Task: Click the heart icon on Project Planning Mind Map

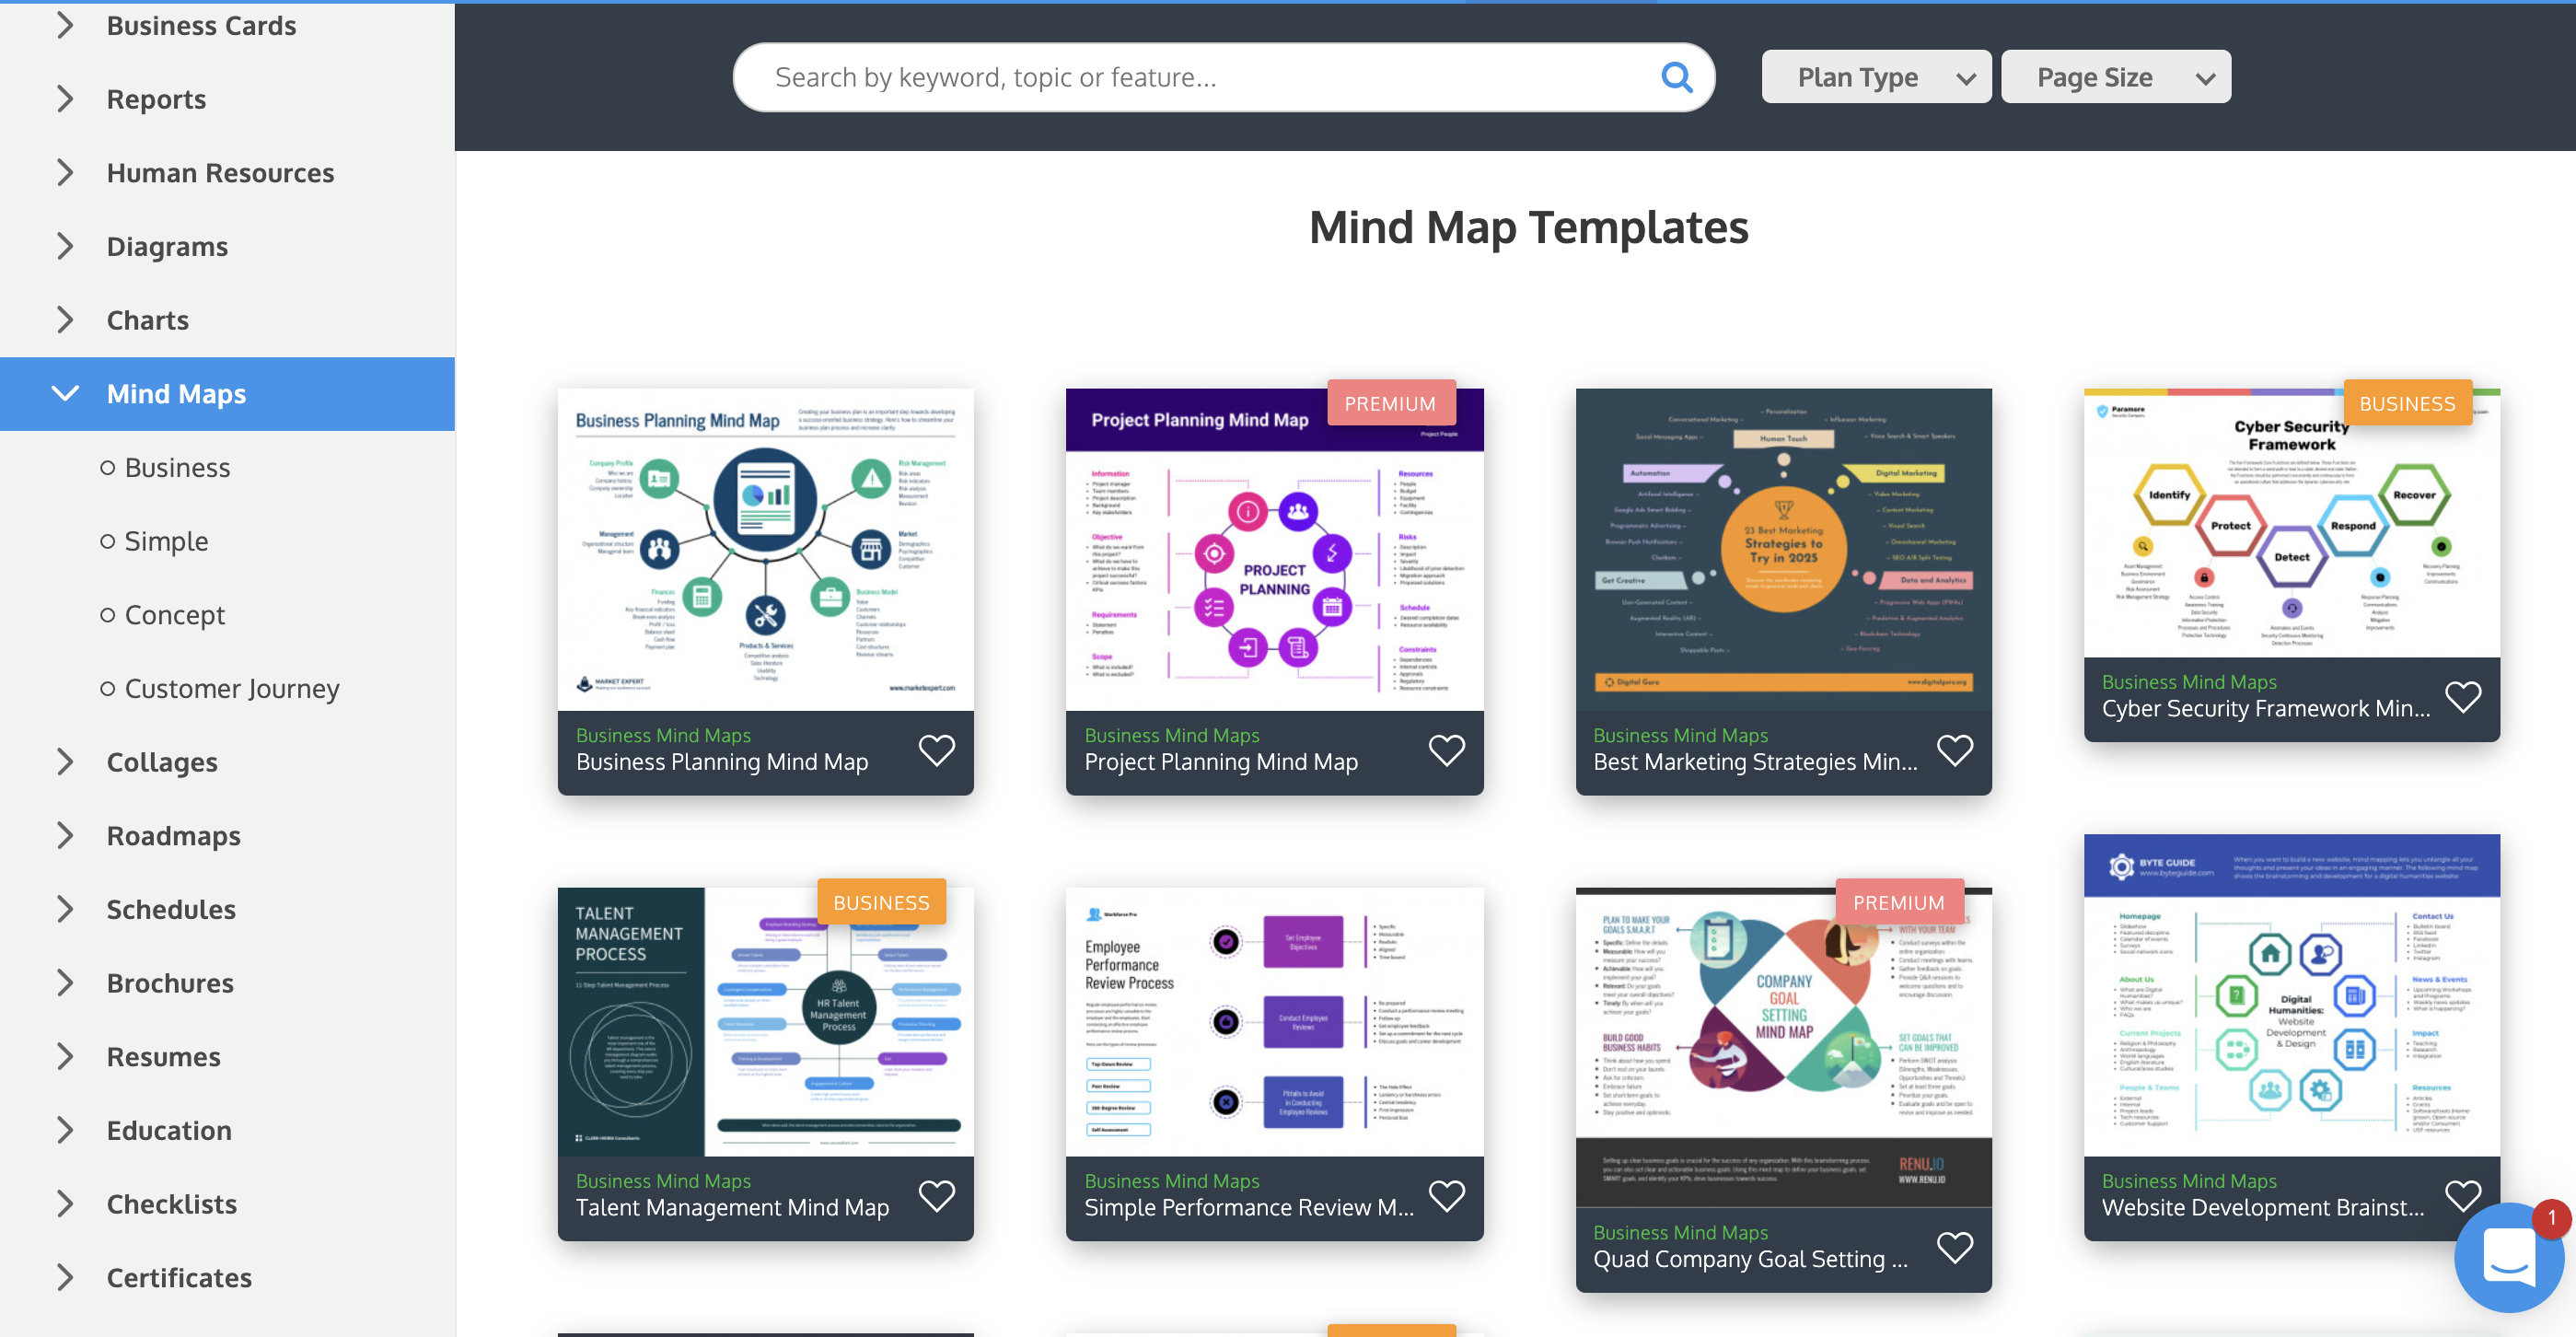Action: point(1445,750)
